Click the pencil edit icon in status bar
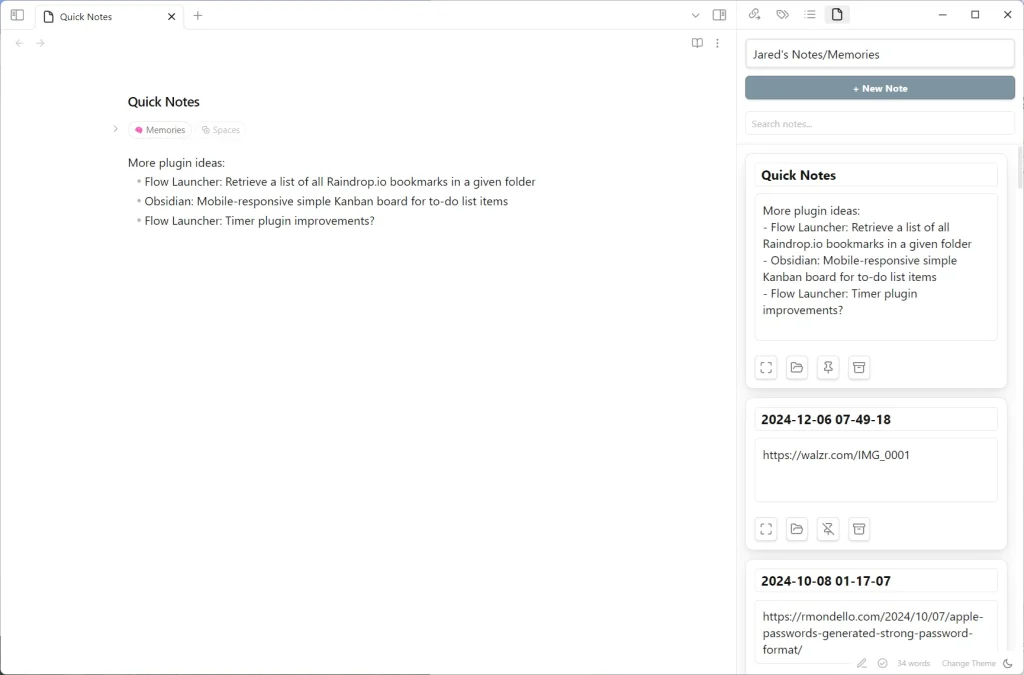 click(x=862, y=663)
